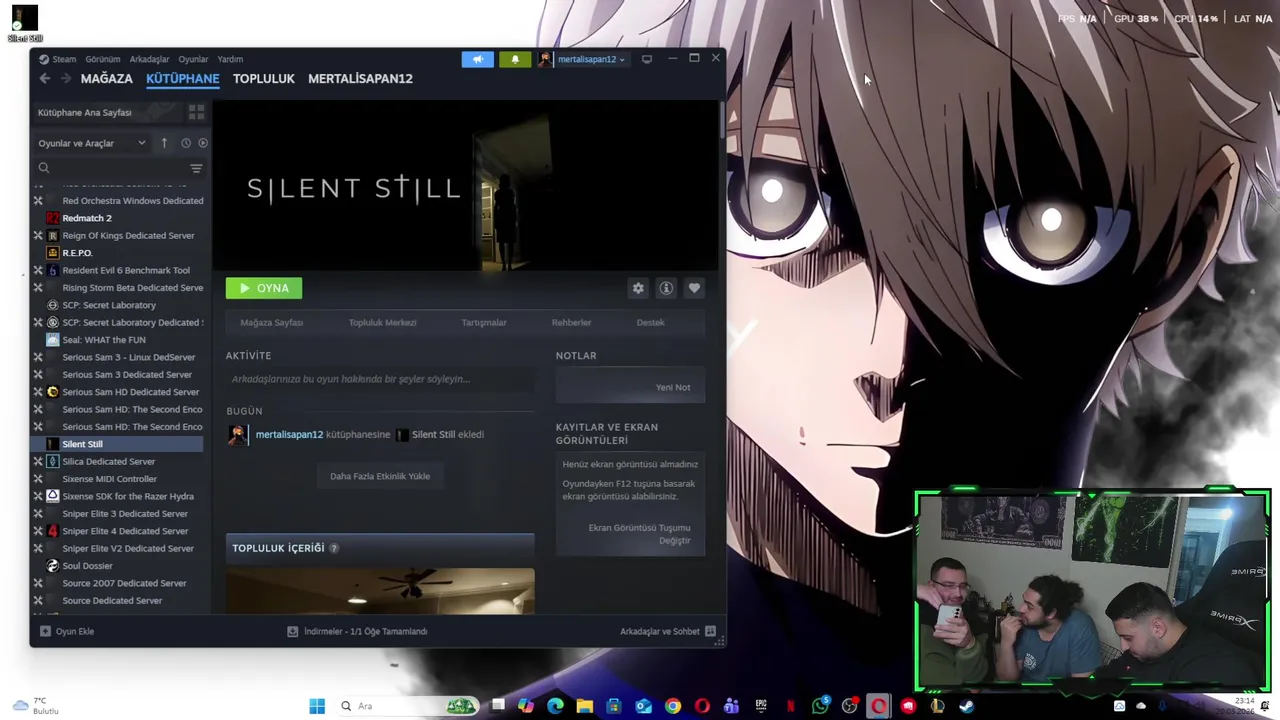Screen dimensions: 1280x720
Task: Click Daha Fazla Etkinlik Yükle
Action: pyautogui.click(x=380, y=476)
